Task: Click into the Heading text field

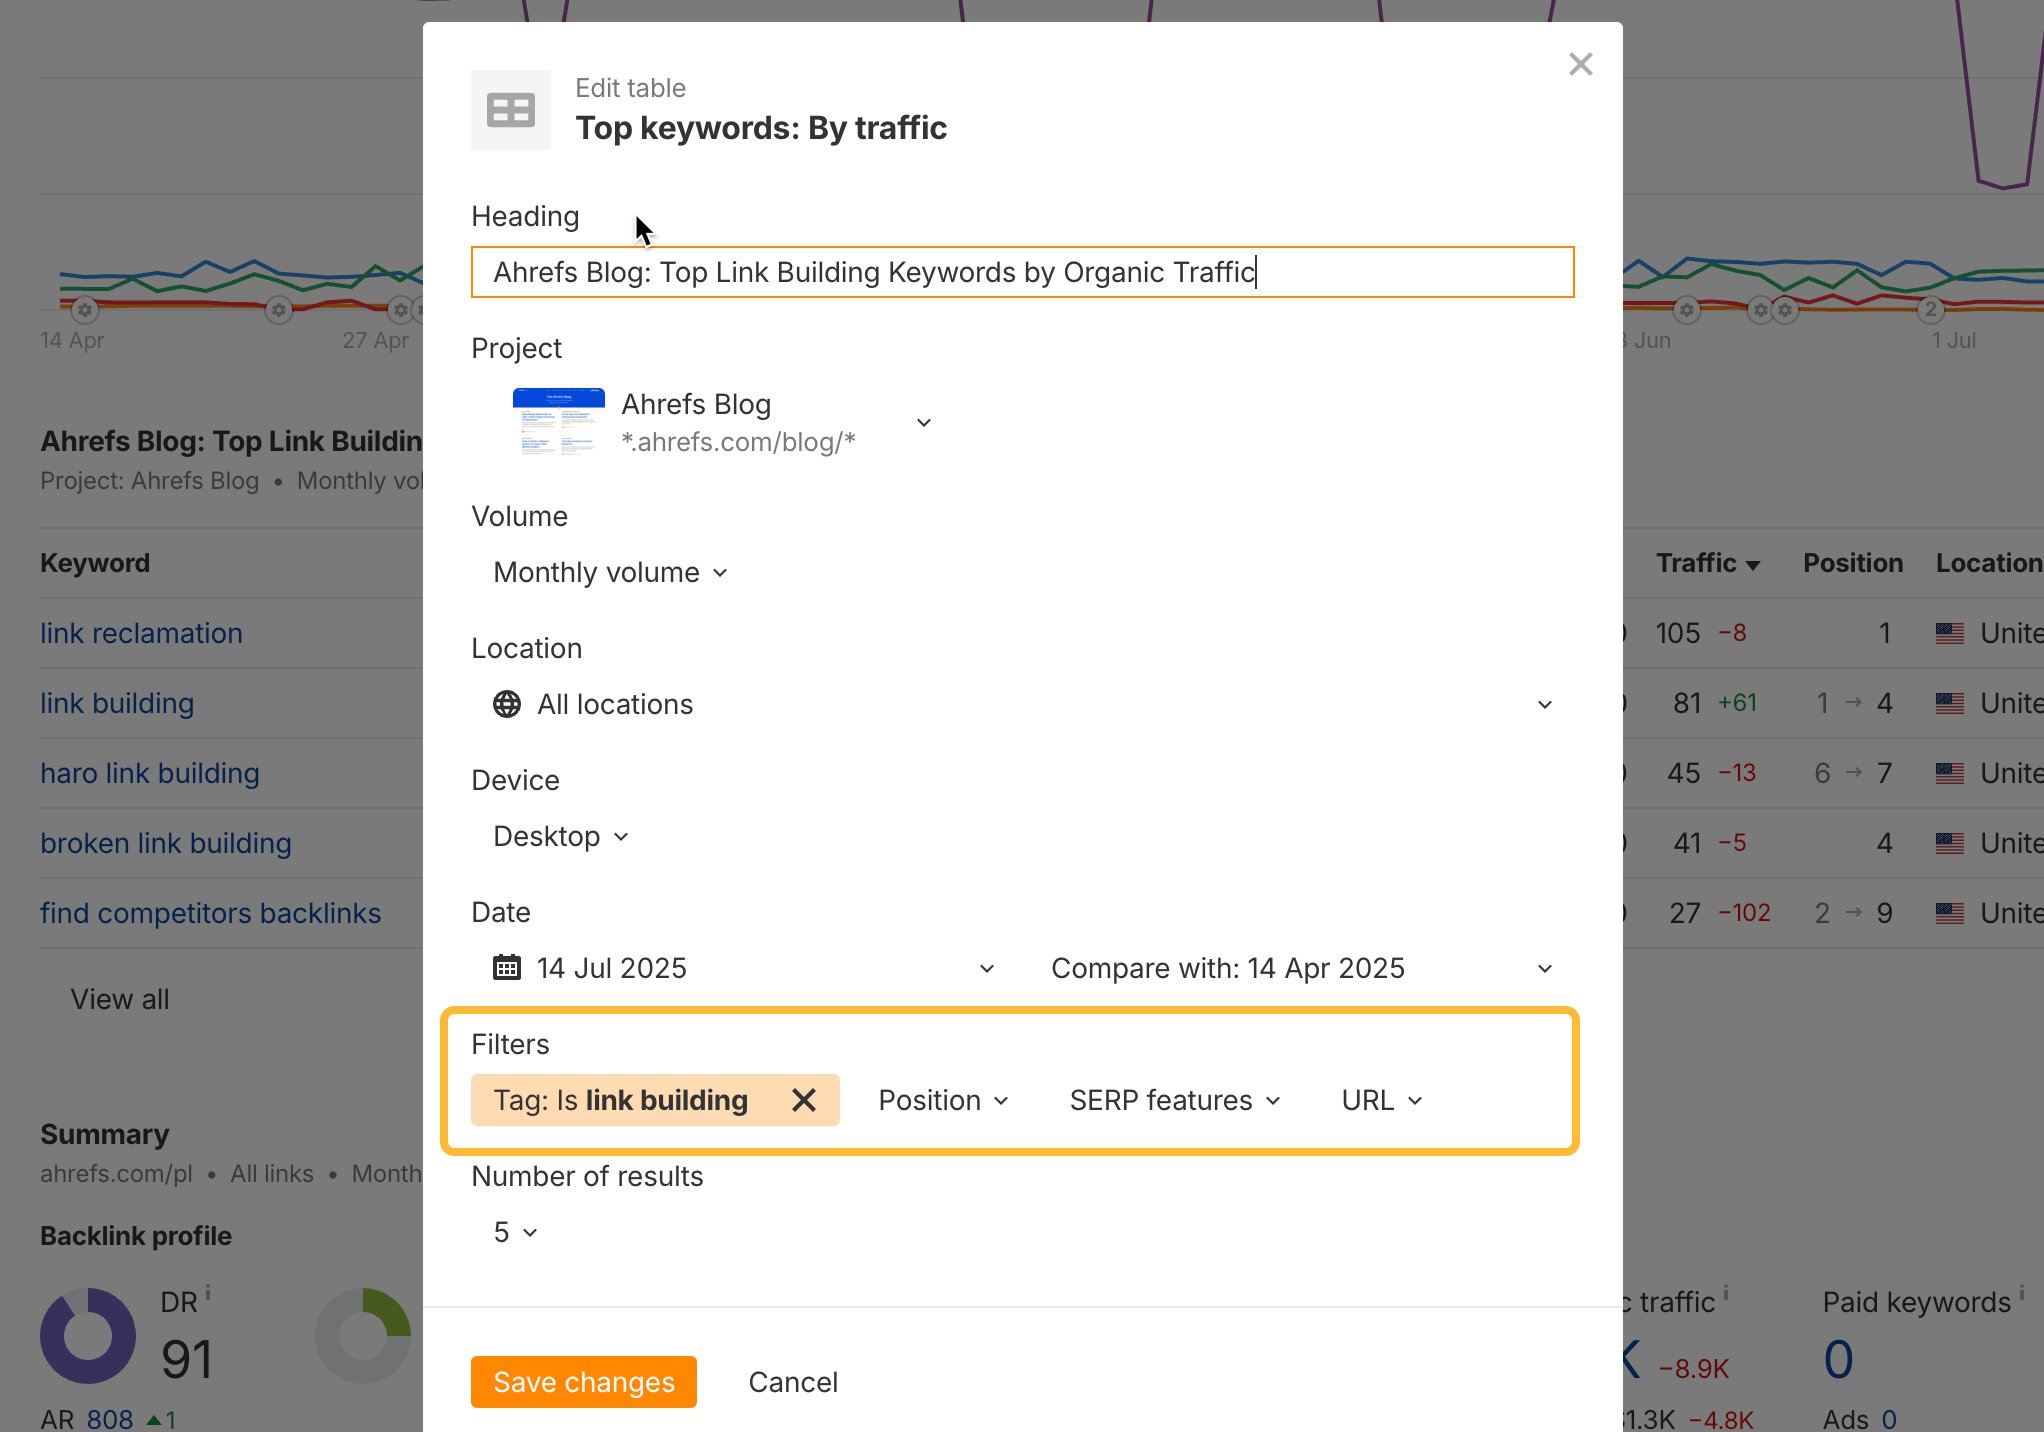Action: coord(1022,272)
